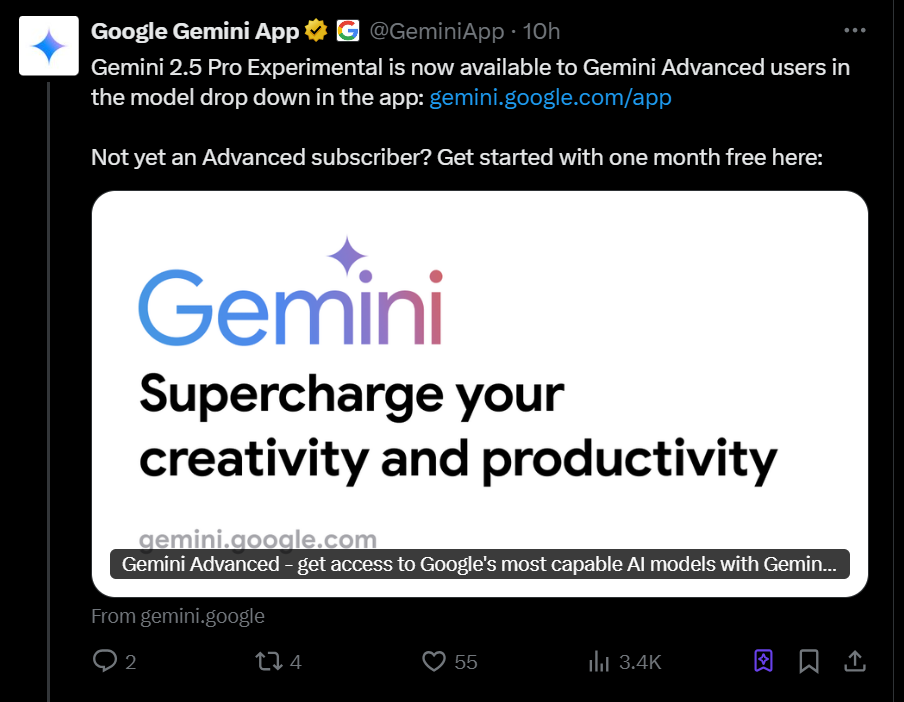The height and width of the screenshot is (702, 904).
Task: Click the From gemini.google link
Action: [177, 616]
